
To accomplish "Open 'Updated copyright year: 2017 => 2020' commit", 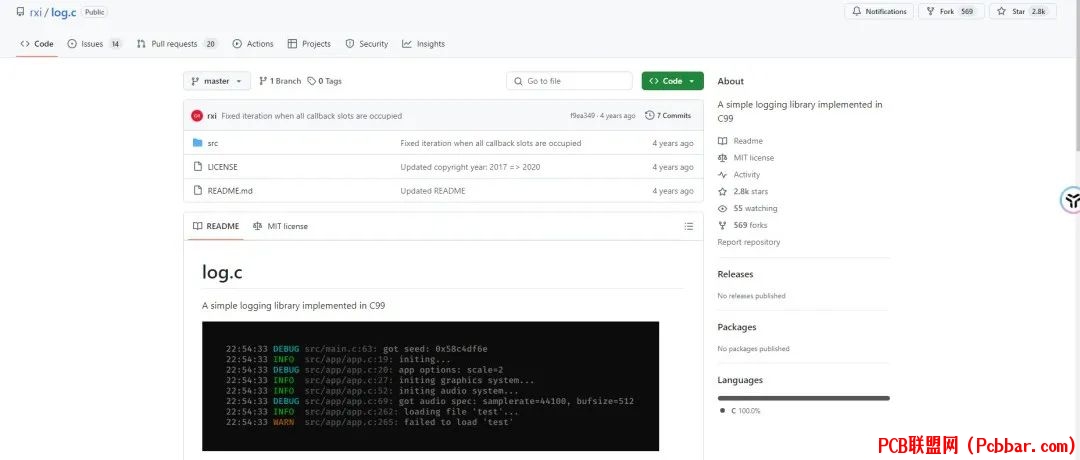I will (470, 167).
